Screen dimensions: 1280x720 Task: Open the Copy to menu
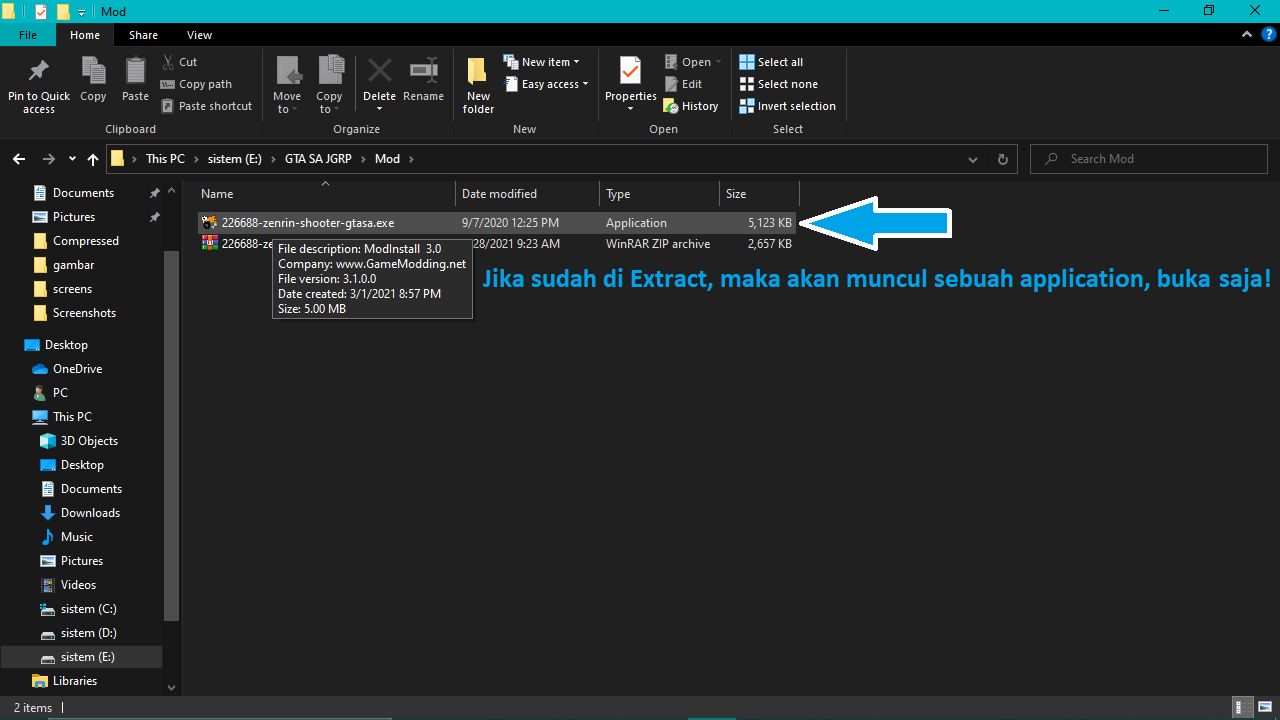pyautogui.click(x=330, y=85)
